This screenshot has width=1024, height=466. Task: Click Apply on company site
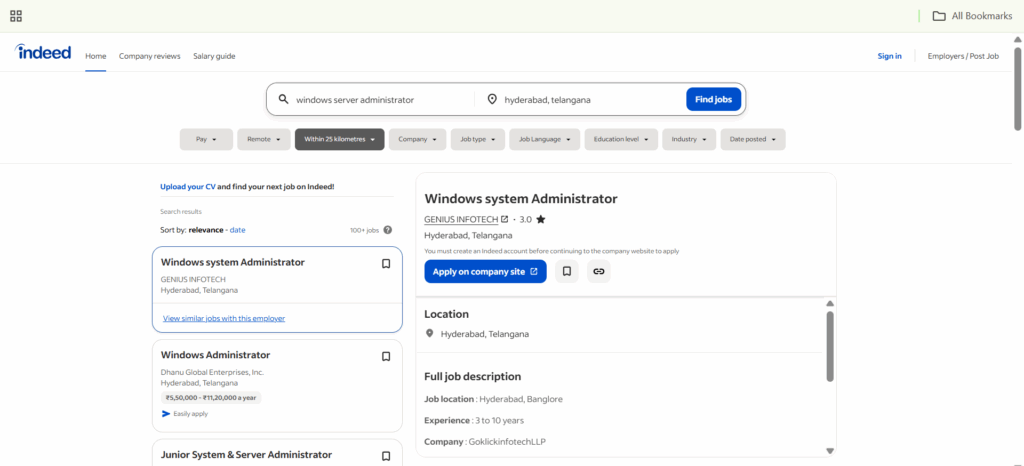coord(485,271)
